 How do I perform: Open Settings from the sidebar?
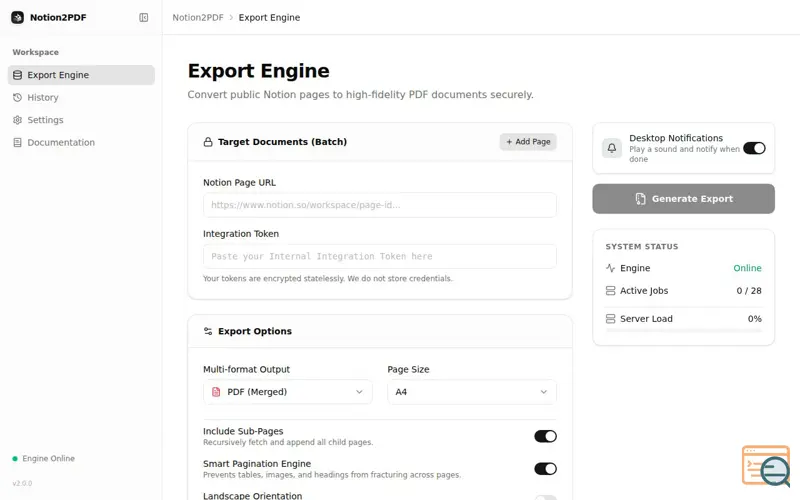tap(81, 120)
